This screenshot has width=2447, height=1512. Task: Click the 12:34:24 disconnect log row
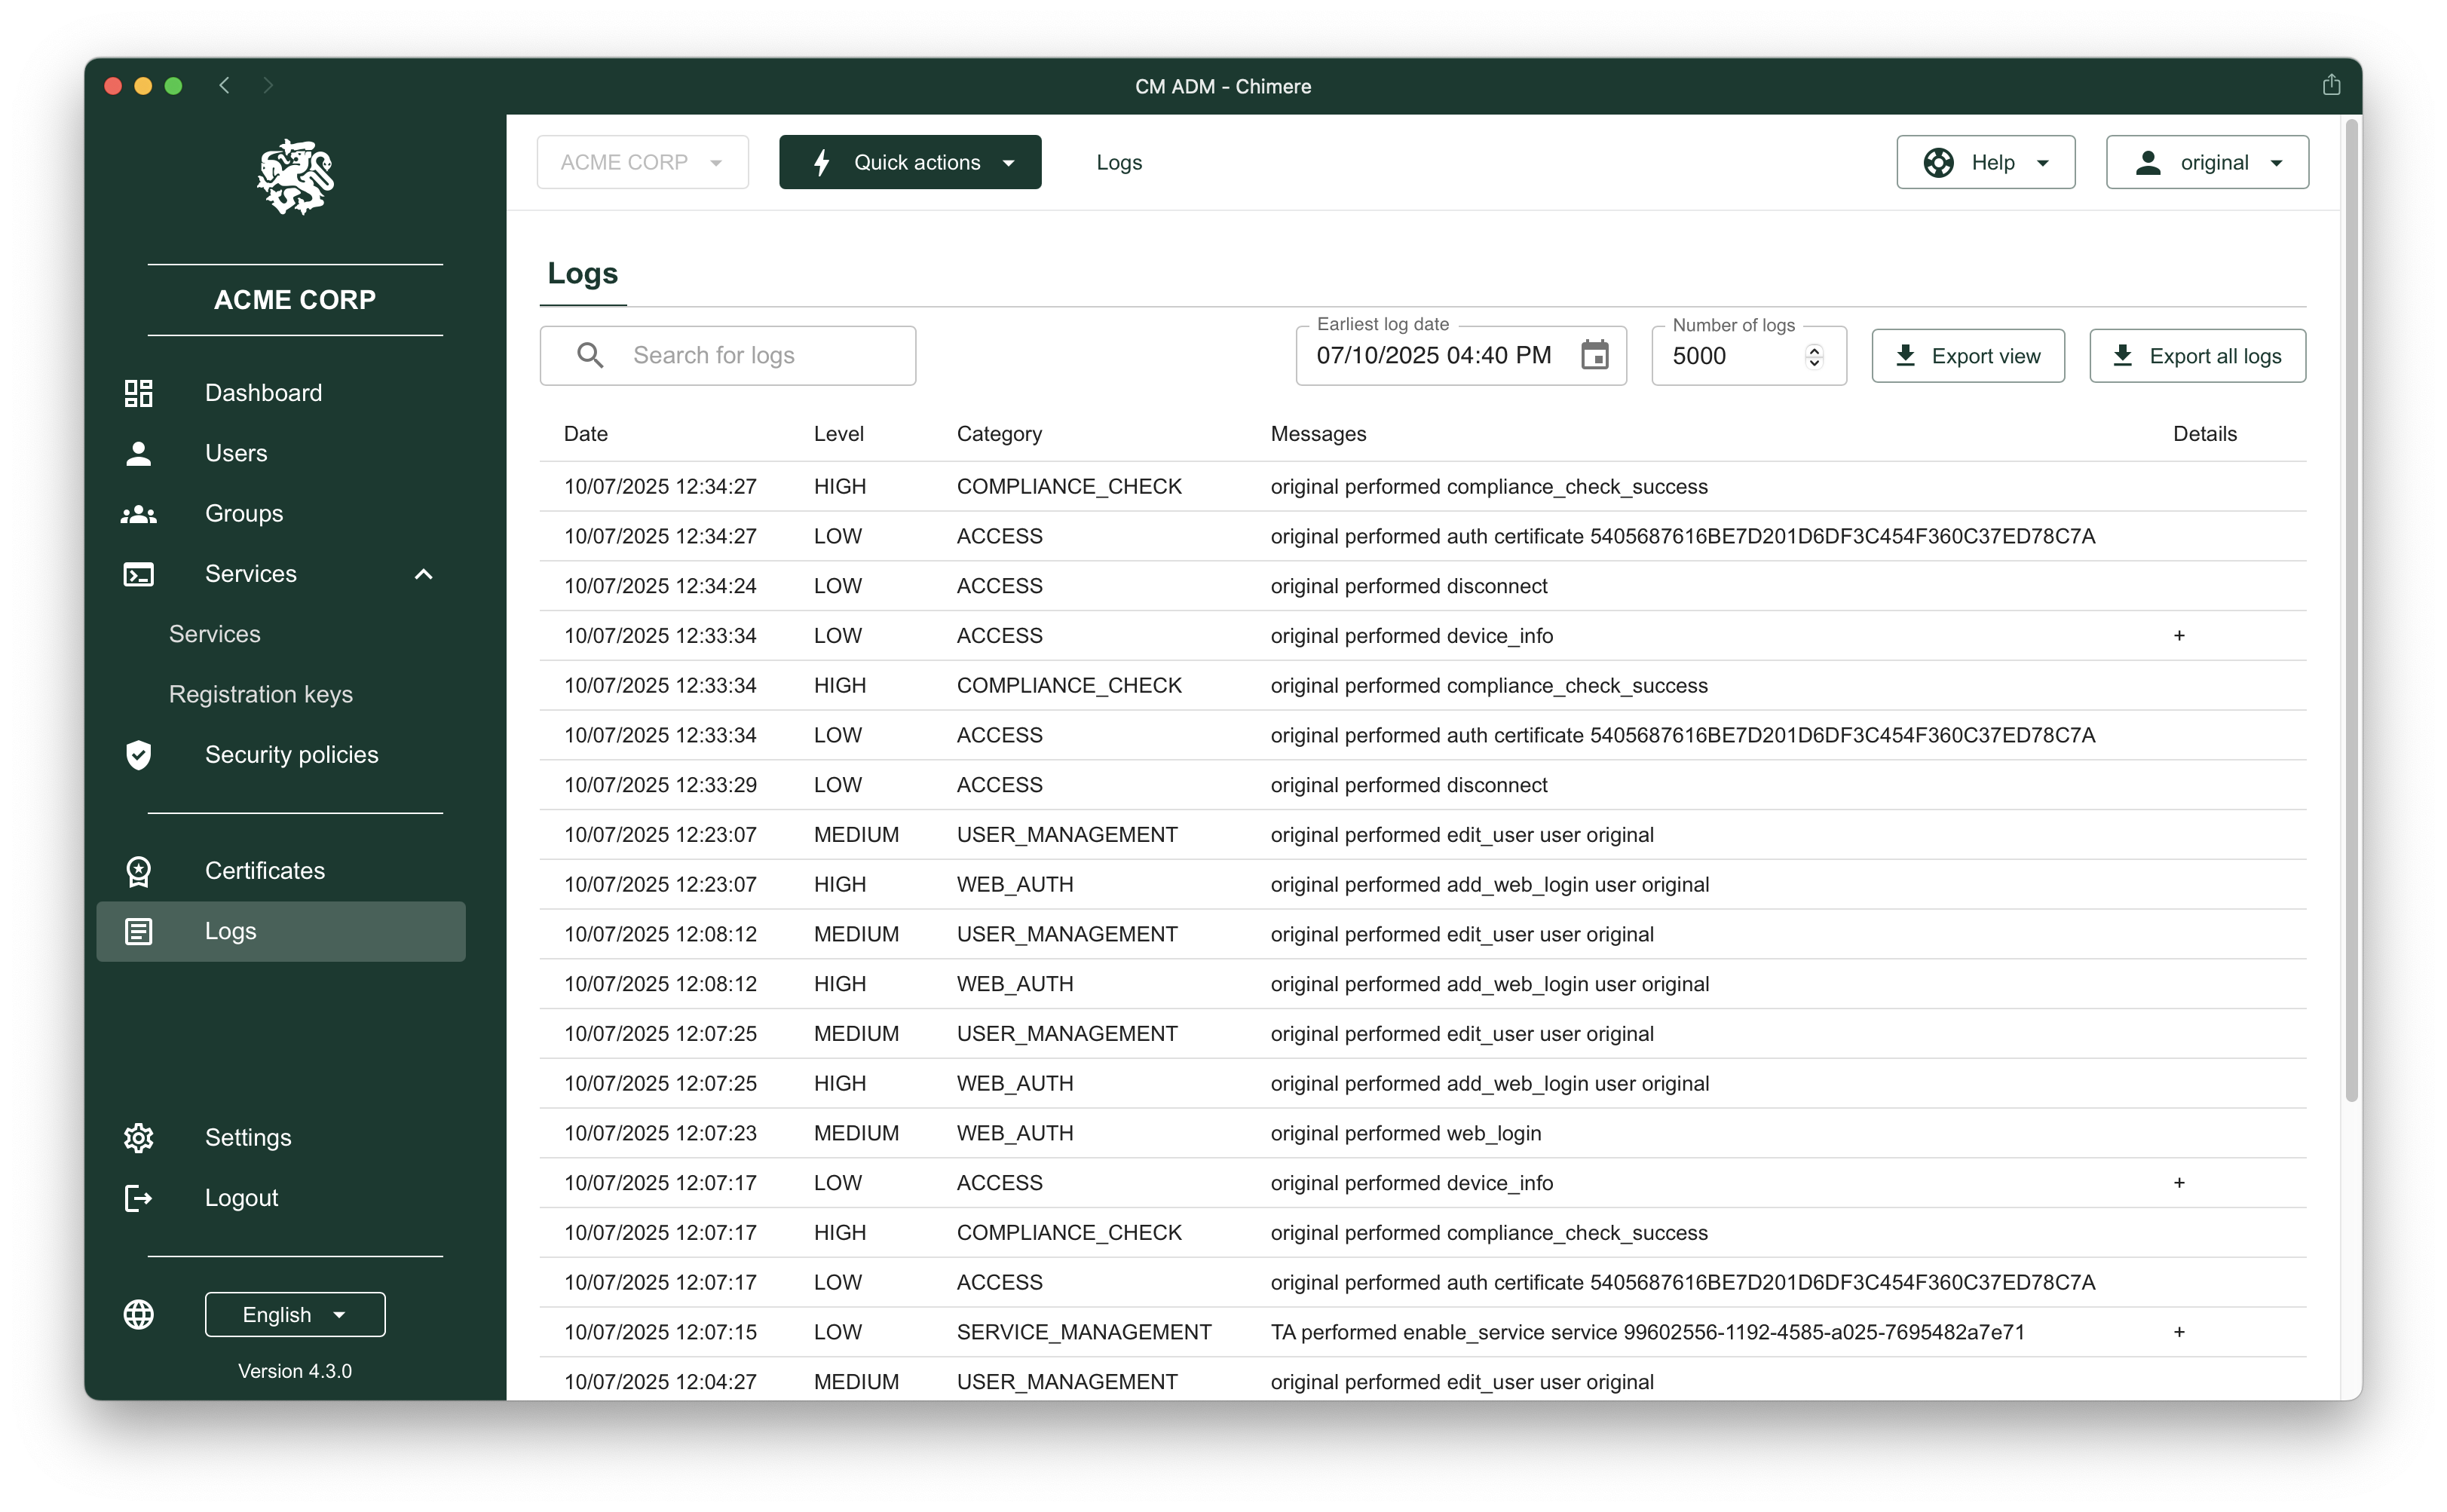tap(1422, 586)
